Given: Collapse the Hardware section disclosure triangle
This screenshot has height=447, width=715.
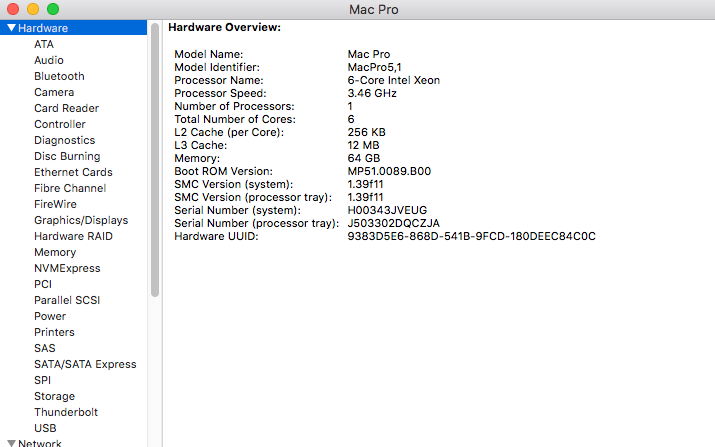Looking at the screenshot, I should 10,28.
